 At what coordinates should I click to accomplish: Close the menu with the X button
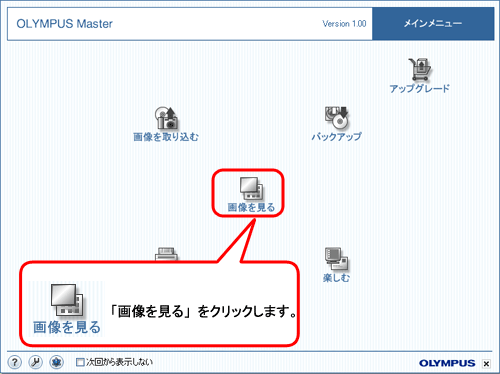[x=486, y=364]
